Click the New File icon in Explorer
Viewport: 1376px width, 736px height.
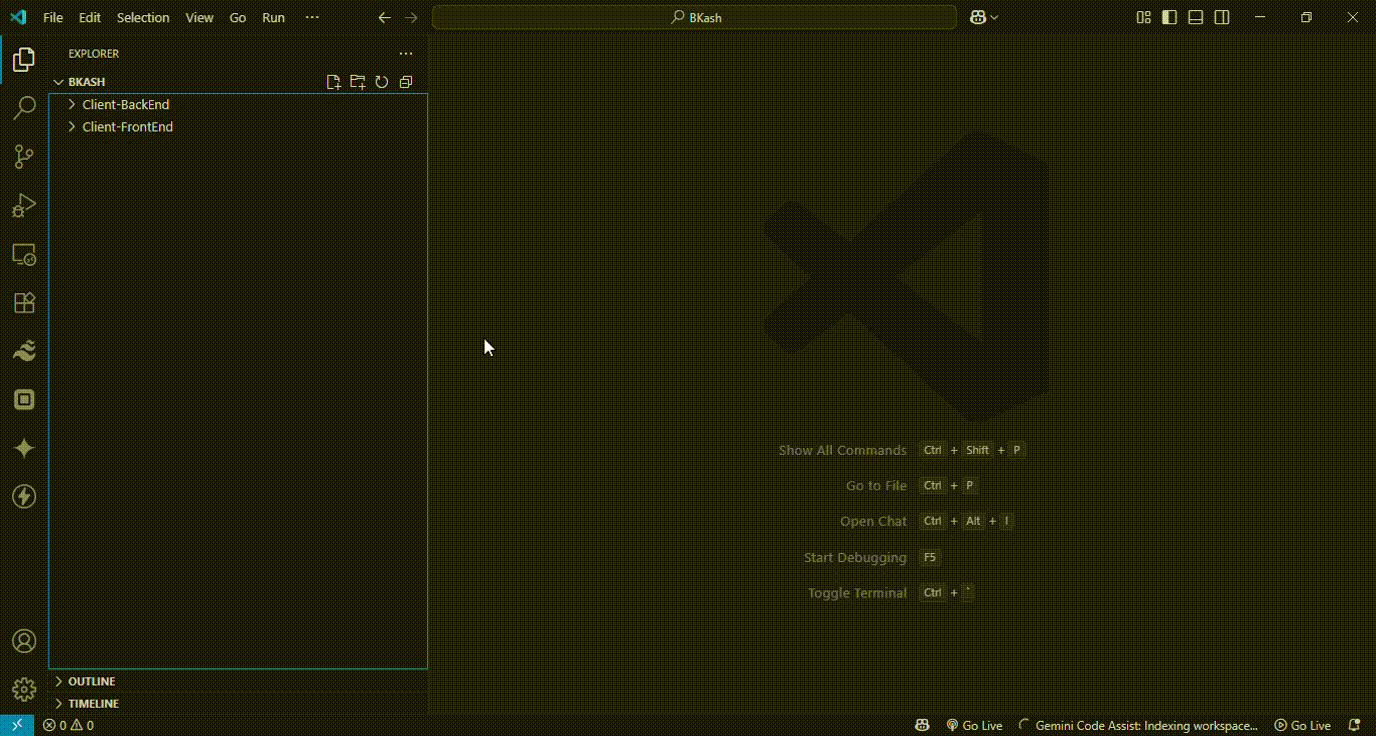tap(334, 82)
